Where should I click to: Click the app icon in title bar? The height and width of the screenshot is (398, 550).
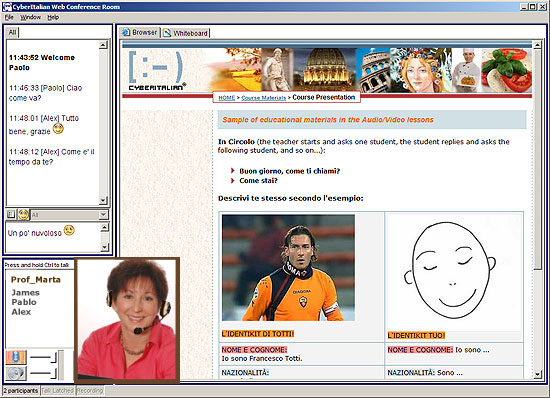pos(7,6)
